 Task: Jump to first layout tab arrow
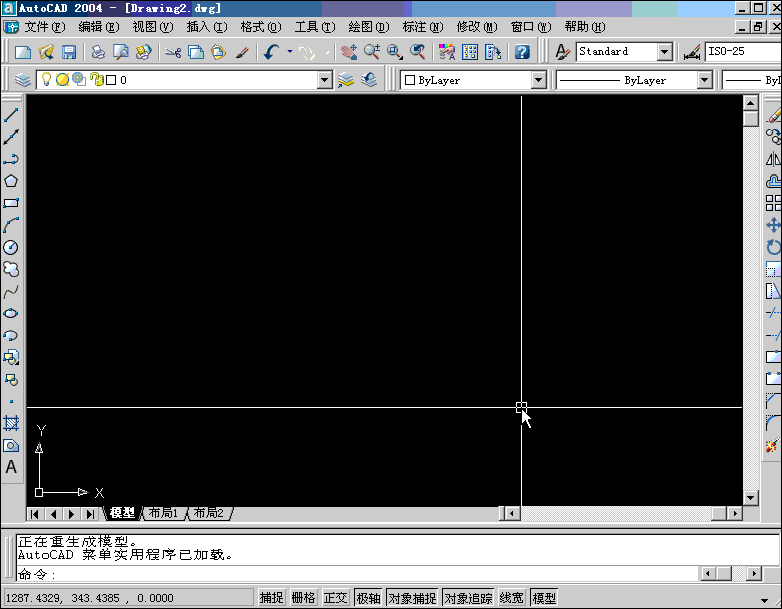[34, 514]
